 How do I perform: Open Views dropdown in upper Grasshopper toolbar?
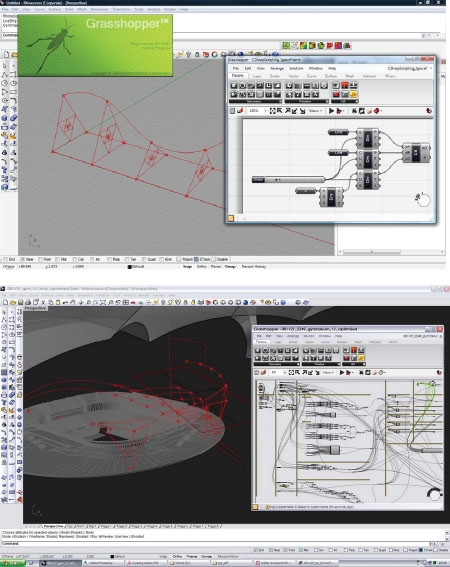click(x=315, y=111)
